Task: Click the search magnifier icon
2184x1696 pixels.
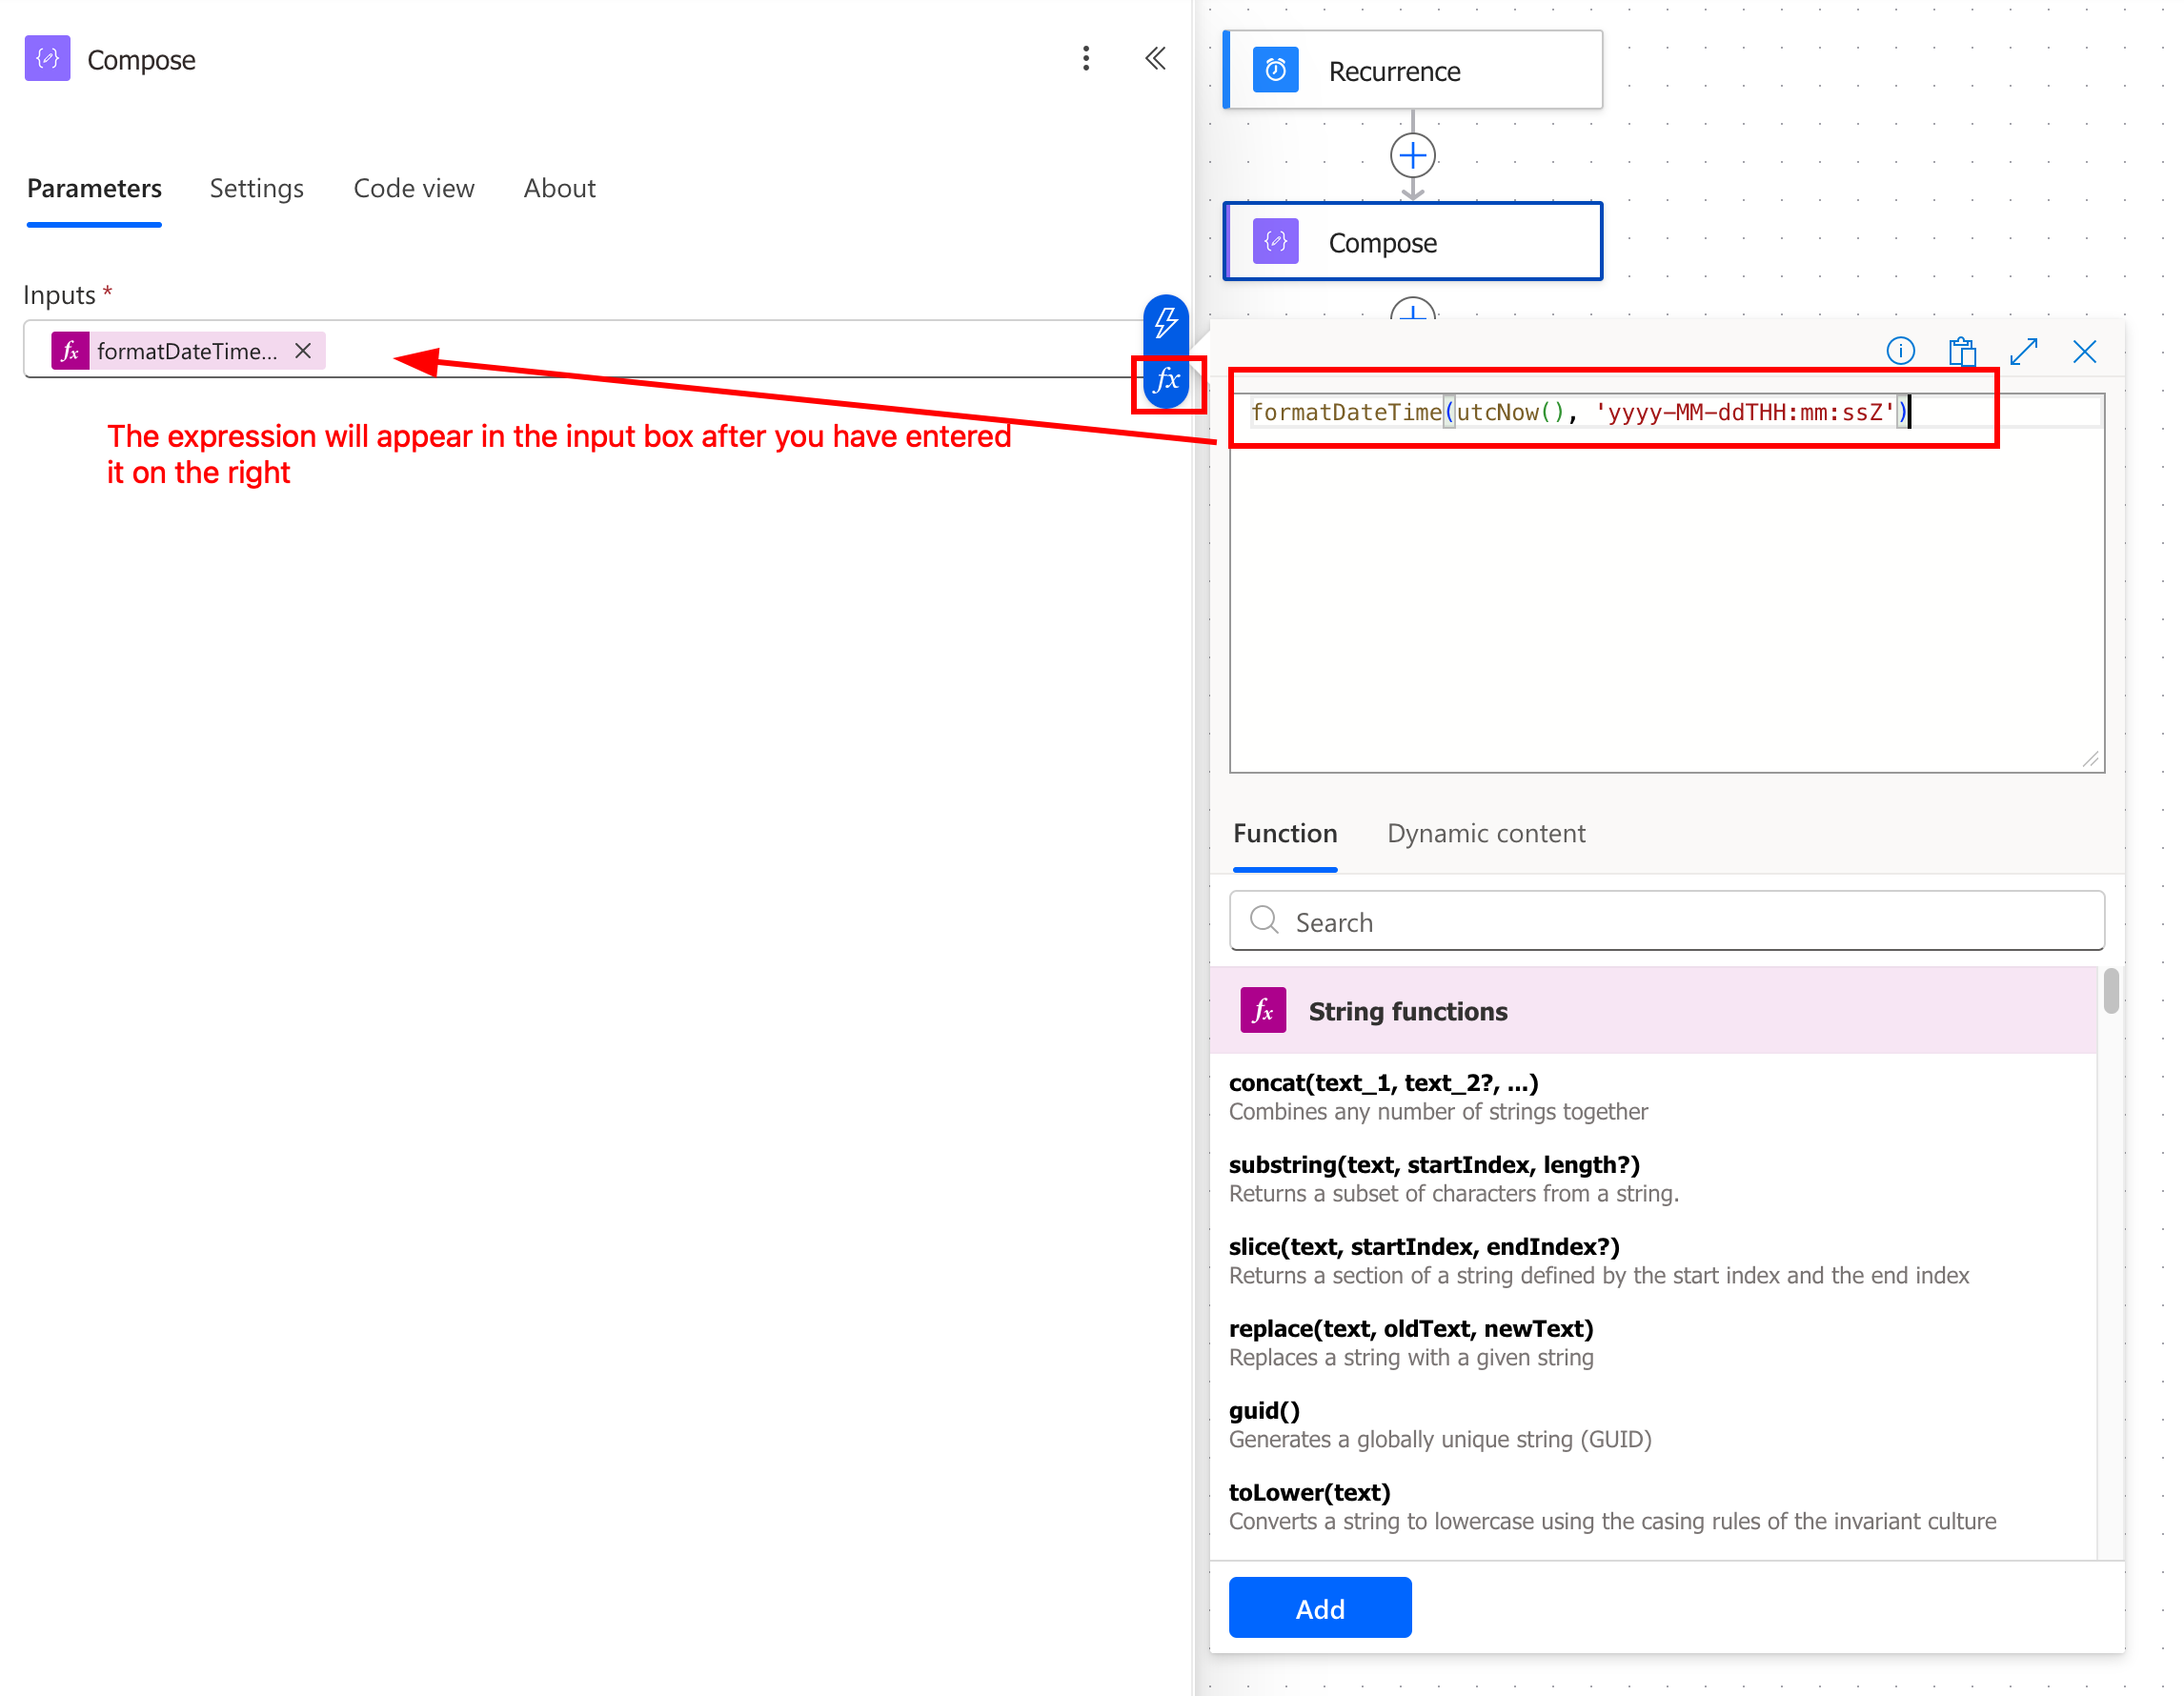Action: click(x=1264, y=920)
